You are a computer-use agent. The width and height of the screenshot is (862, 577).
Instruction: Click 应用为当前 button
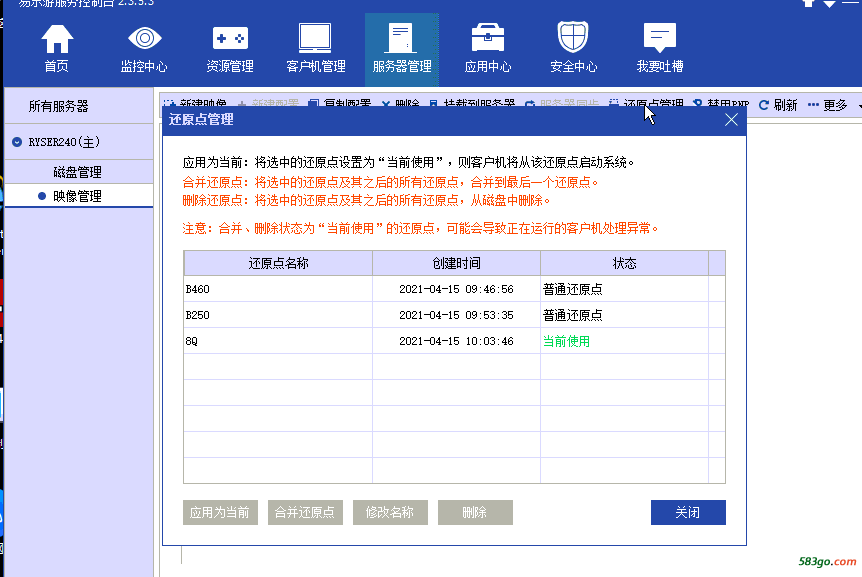(220, 512)
